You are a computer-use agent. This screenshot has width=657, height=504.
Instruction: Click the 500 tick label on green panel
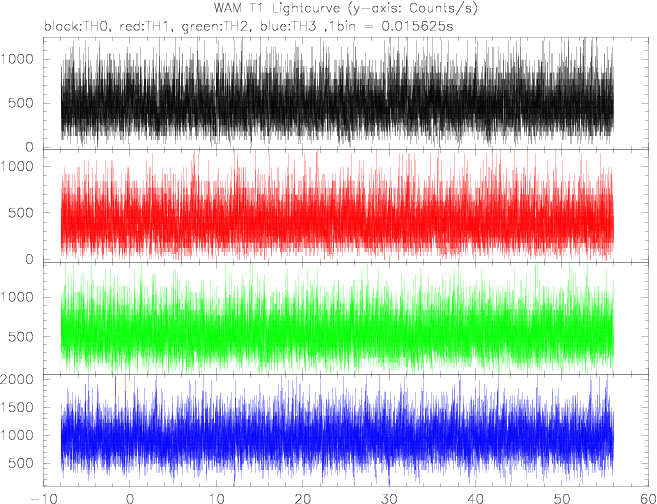(21, 336)
